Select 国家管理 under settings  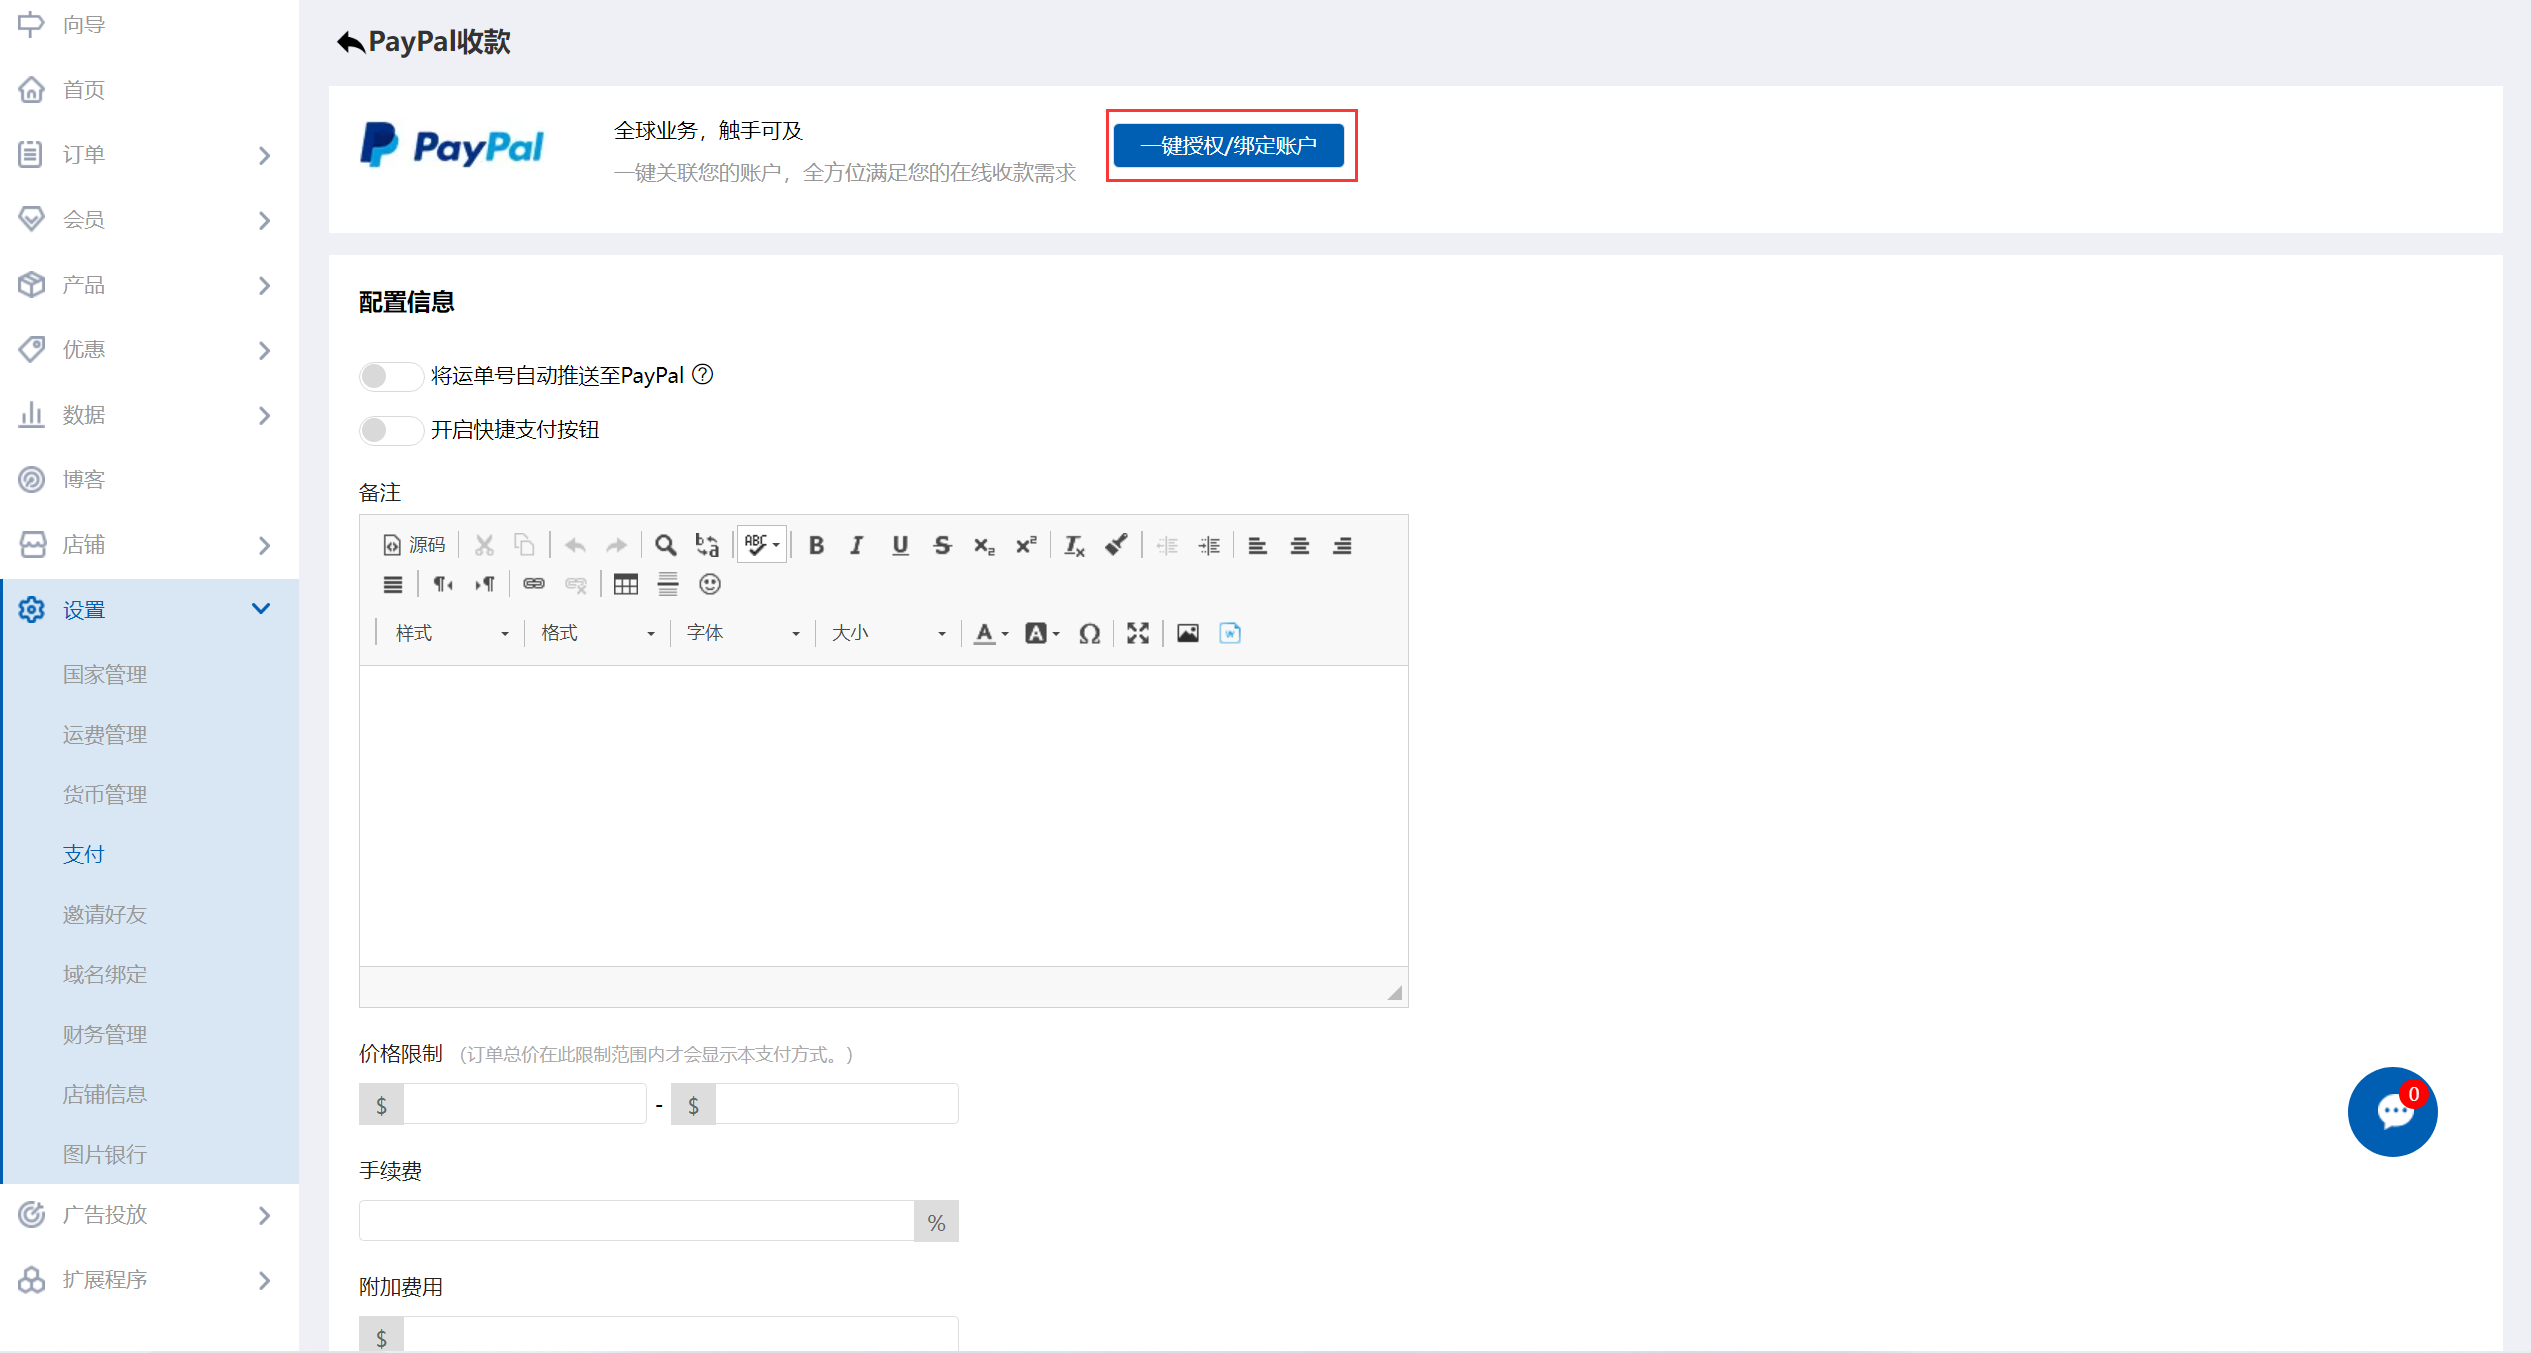pos(105,675)
